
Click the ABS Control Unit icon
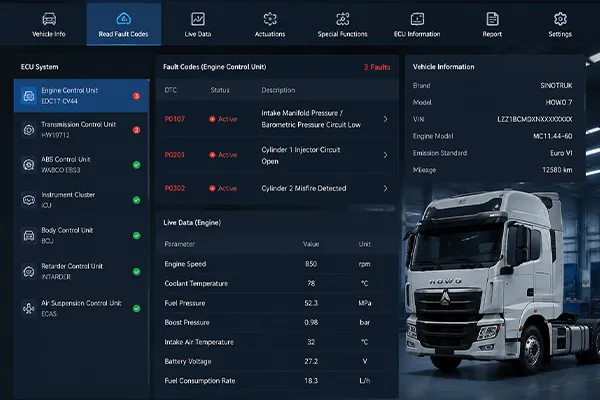(x=29, y=165)
